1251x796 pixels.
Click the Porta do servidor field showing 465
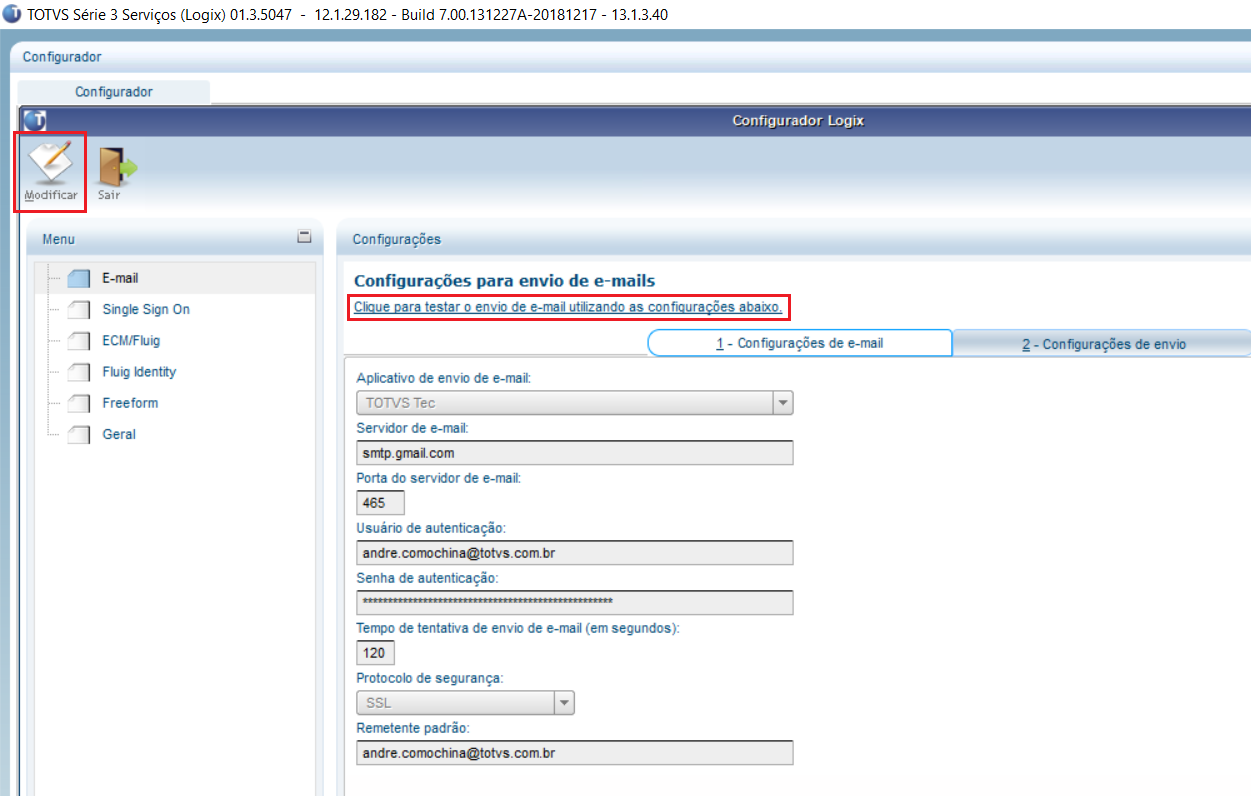380,503
